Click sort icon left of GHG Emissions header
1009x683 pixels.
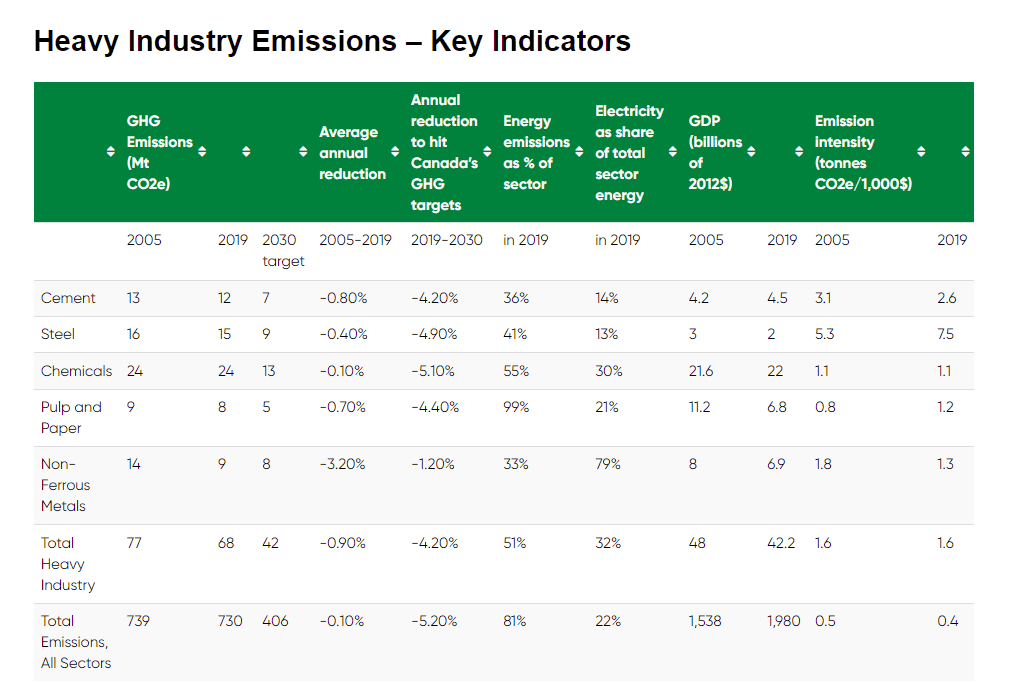tap(111, 152)
